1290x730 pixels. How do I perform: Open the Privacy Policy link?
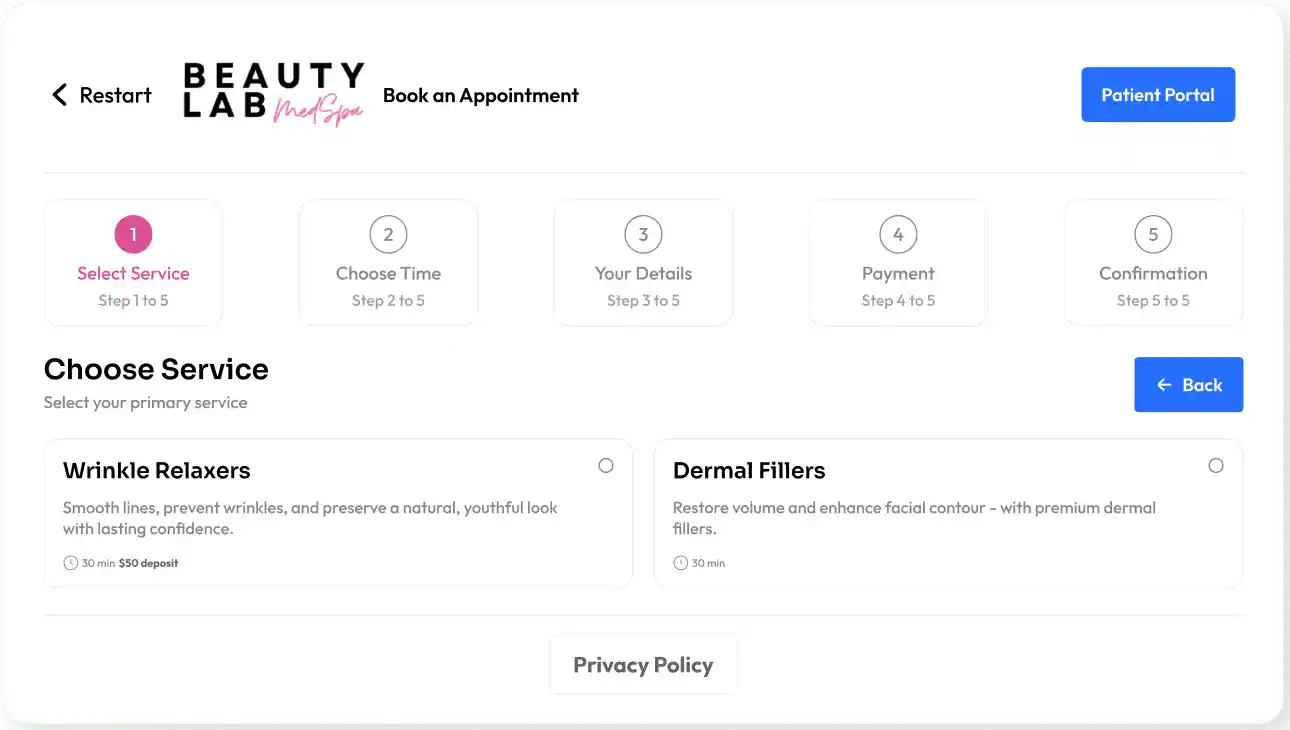pos(643,665)
